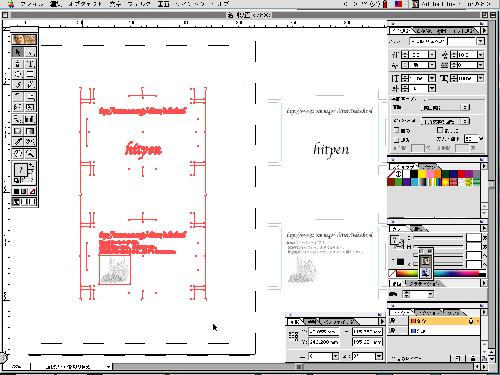Switch to second tab in Swatches panel
This screenshot has width=500, height=375.
(x=429, y=166)
